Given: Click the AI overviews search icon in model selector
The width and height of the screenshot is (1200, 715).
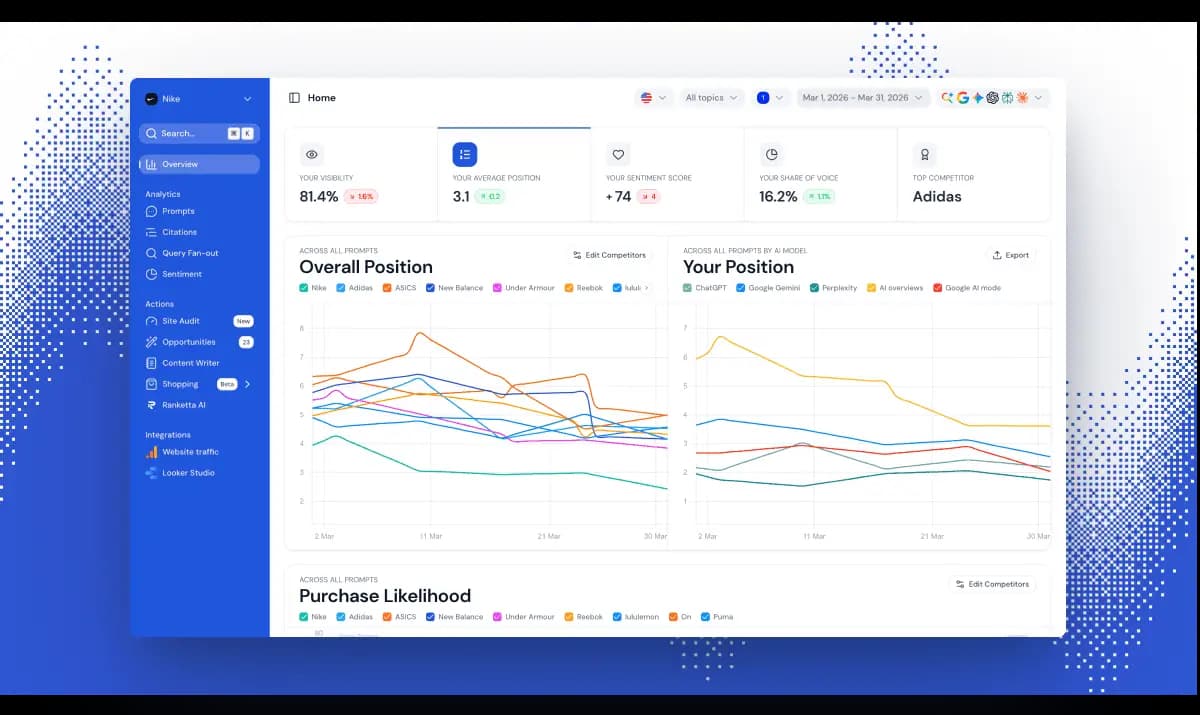Looking at the screenshot, I should (948, 98).
